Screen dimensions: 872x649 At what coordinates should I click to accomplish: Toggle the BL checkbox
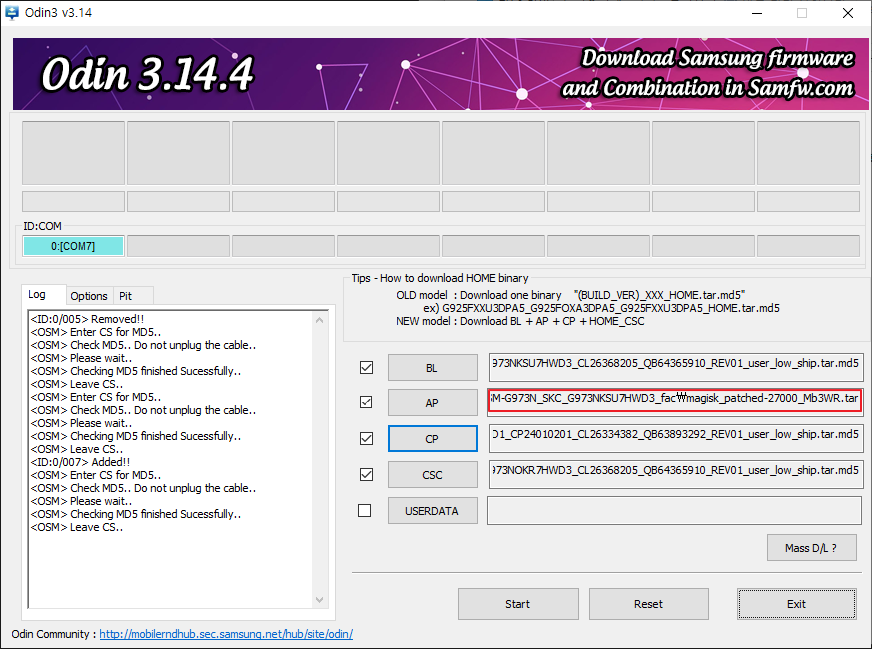coord(366,368)
